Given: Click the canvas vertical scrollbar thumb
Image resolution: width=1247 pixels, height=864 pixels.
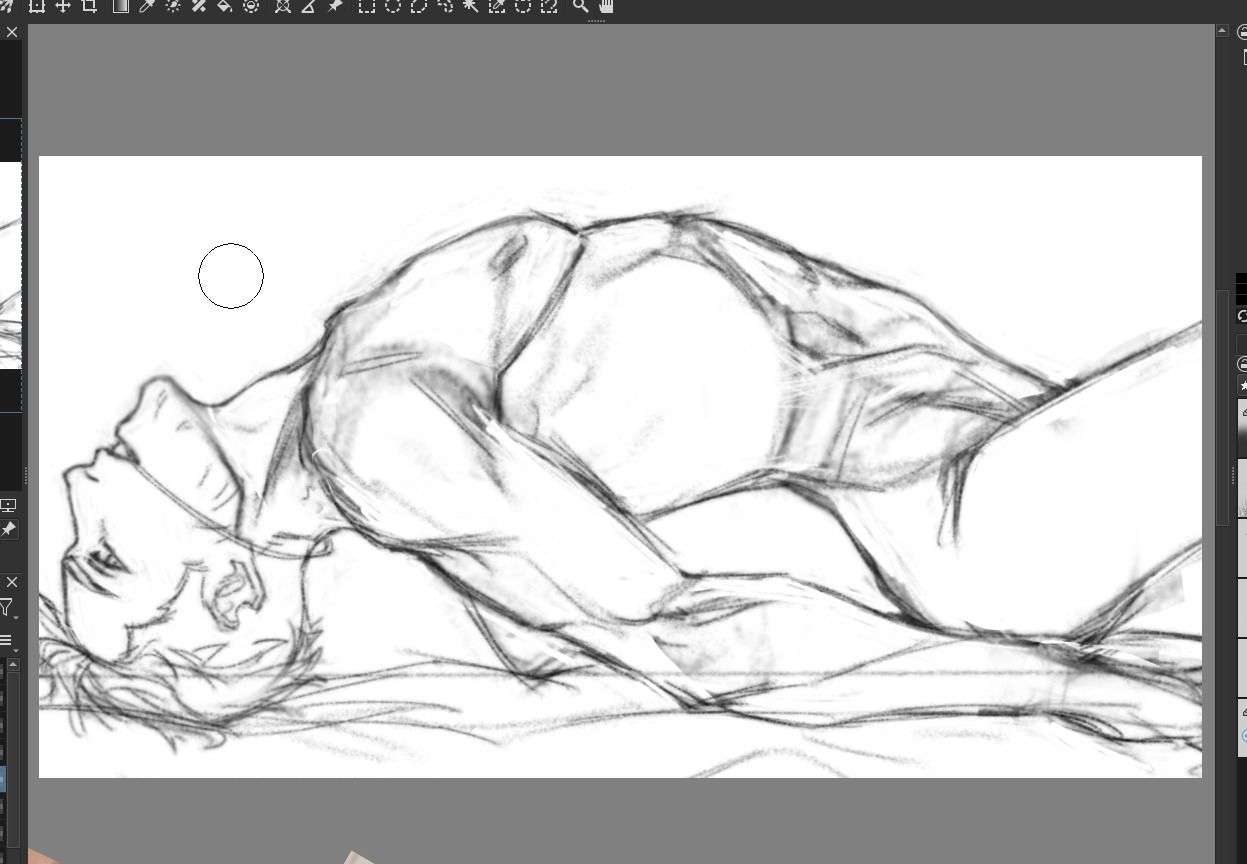Looking at the screenshot, I should point(1222,408).
